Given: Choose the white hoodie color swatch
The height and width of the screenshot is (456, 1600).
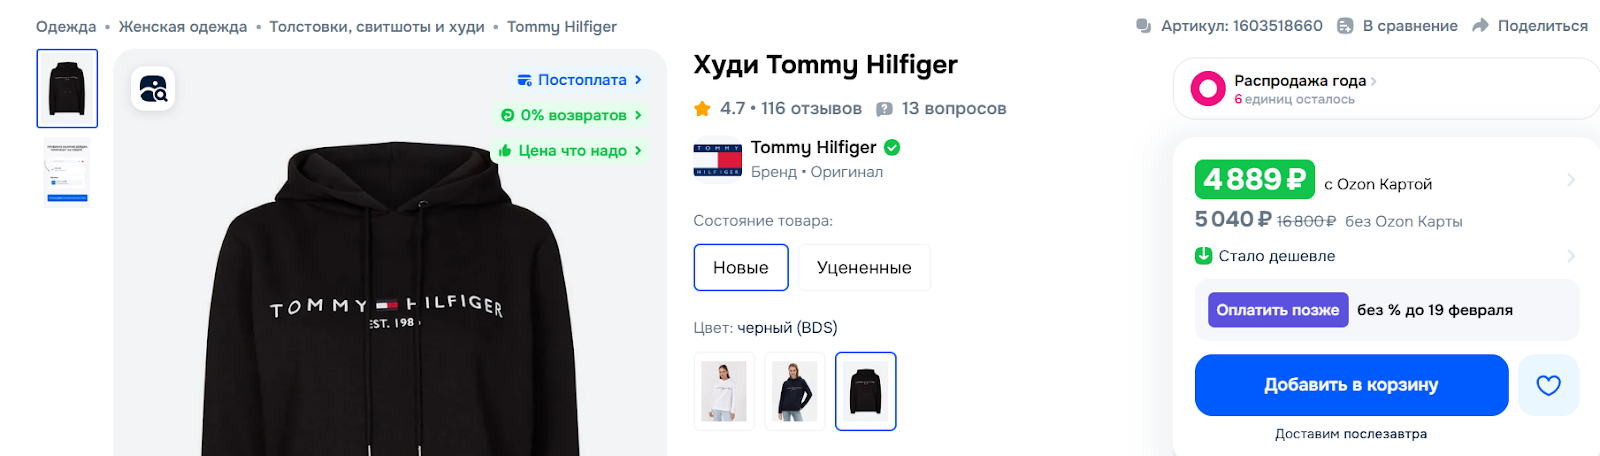Looking at the screenshot, I should 724,391.
